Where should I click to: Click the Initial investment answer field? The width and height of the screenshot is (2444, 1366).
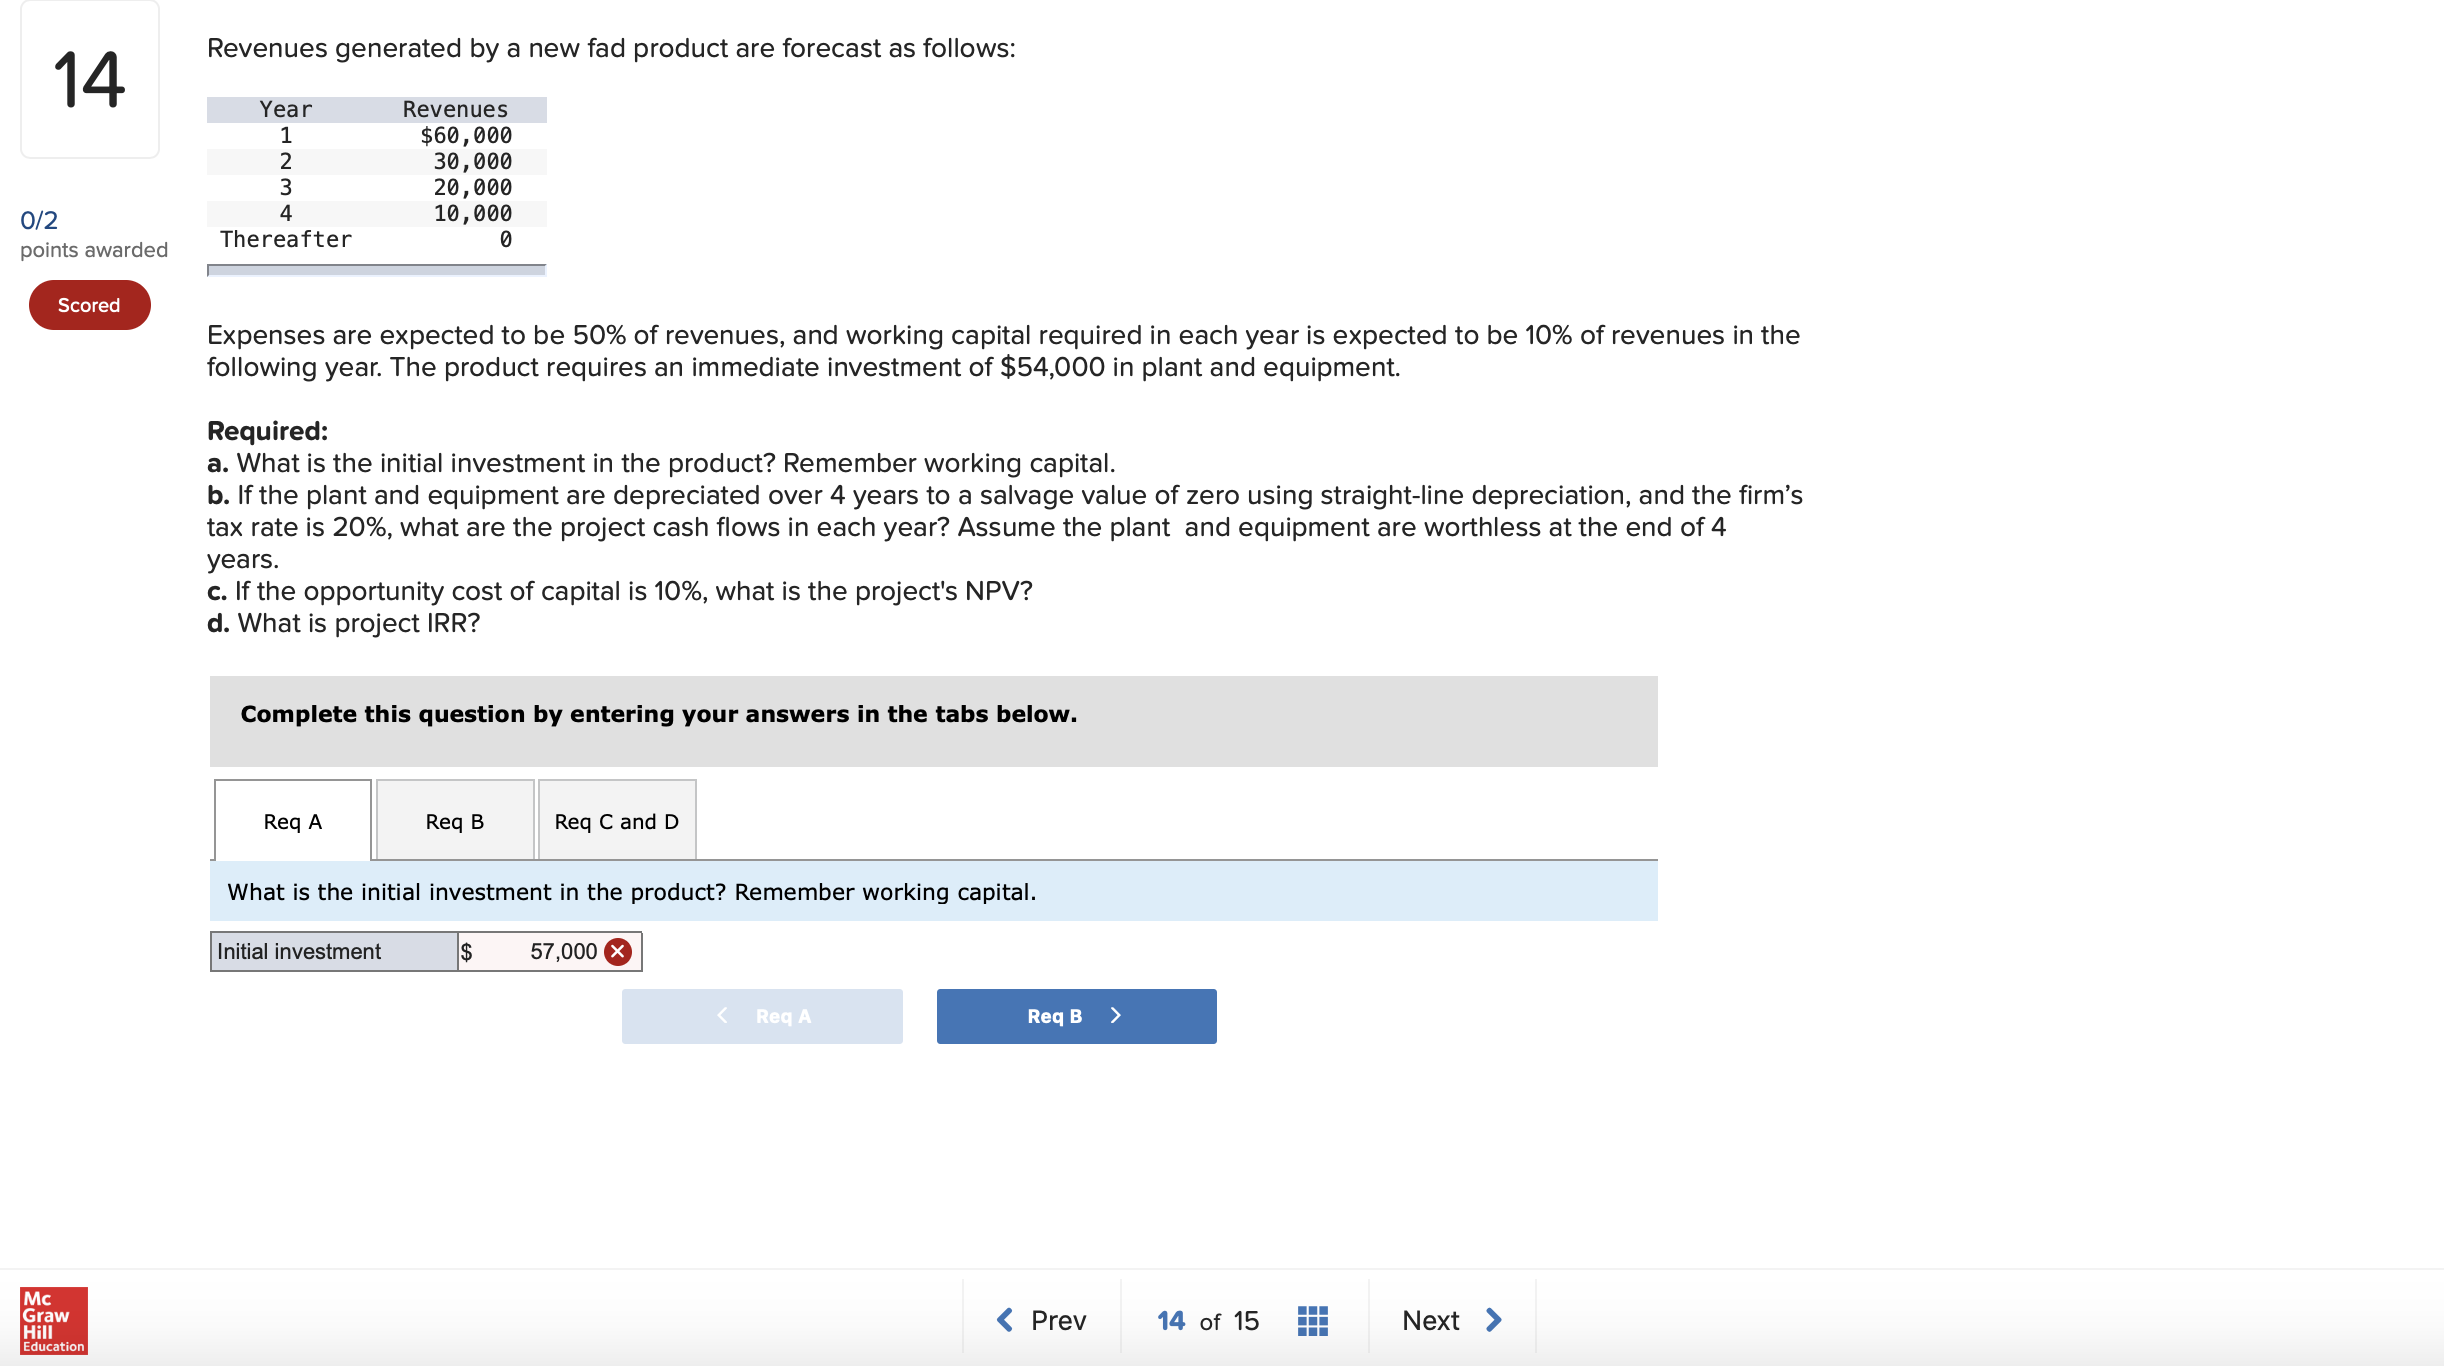pos(550,952)
